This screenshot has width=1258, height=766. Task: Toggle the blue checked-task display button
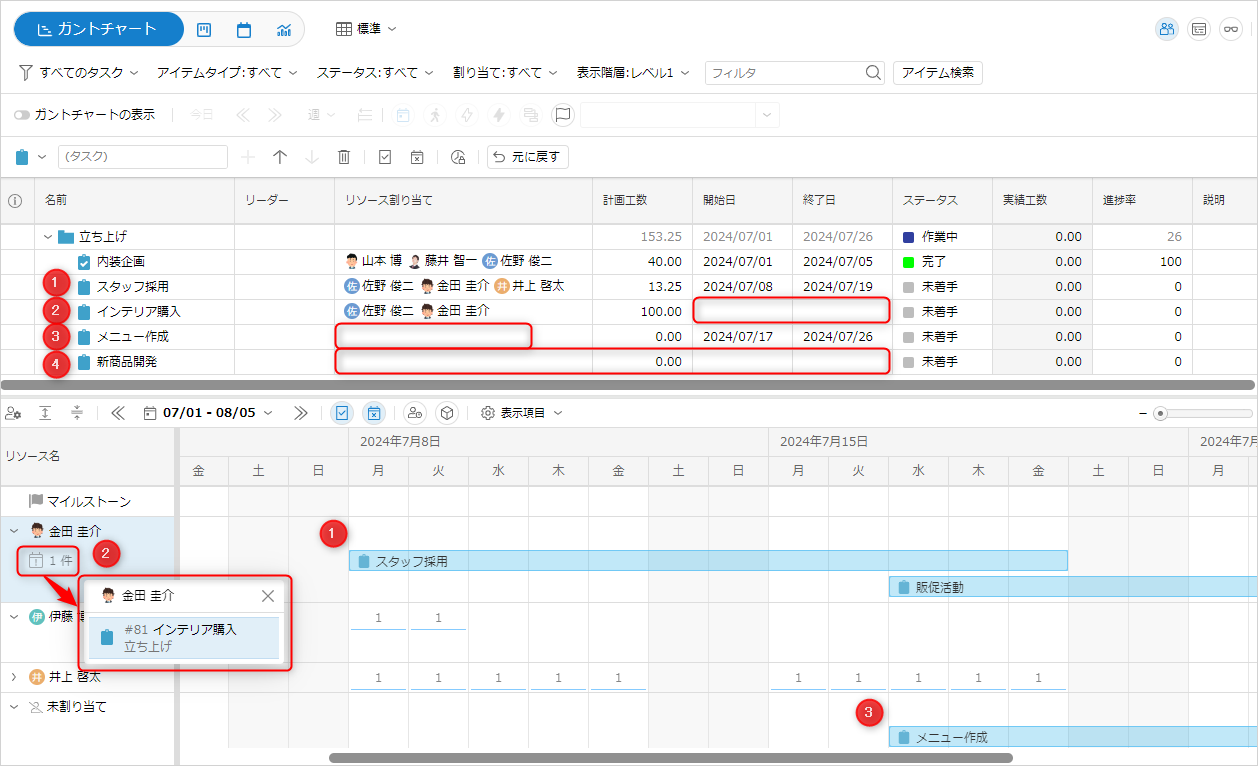coord(342,413)
